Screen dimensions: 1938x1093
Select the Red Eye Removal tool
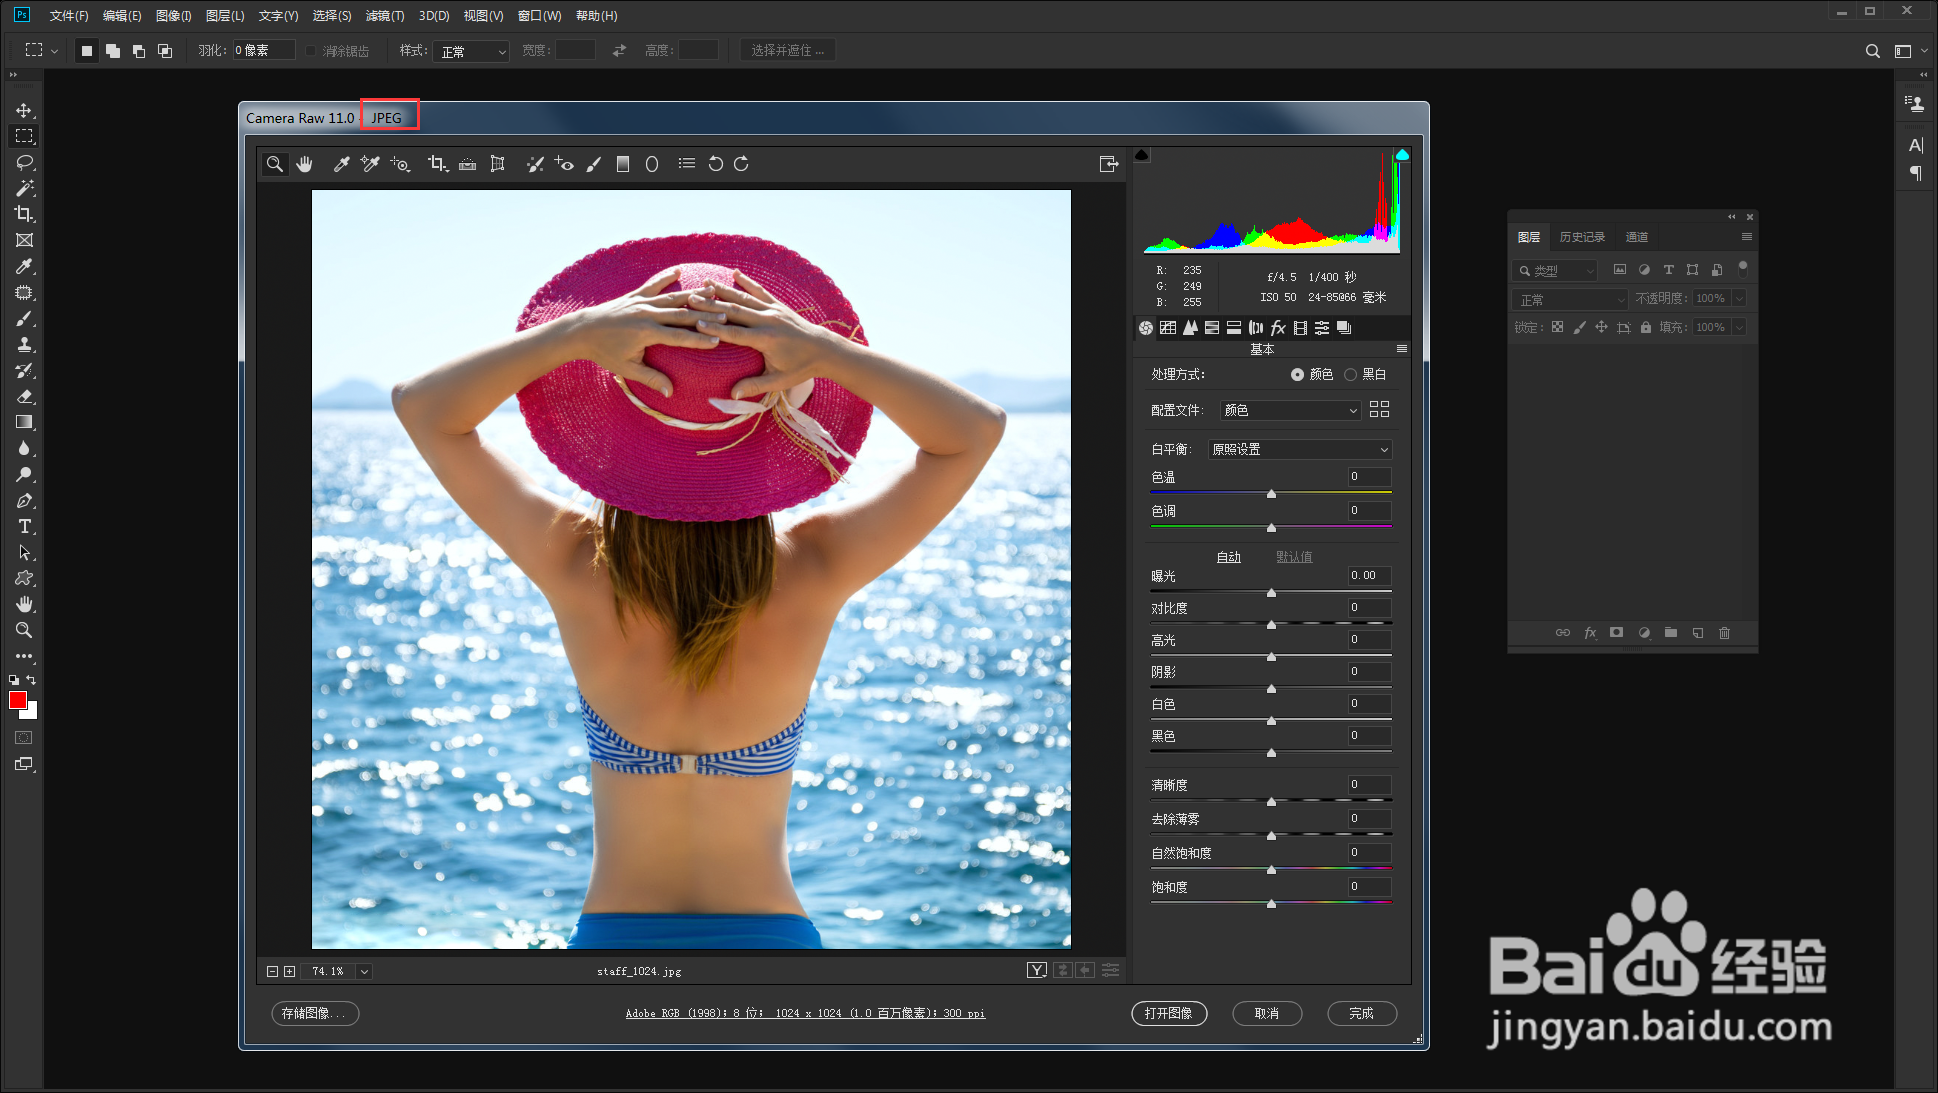tap(564, 164)
